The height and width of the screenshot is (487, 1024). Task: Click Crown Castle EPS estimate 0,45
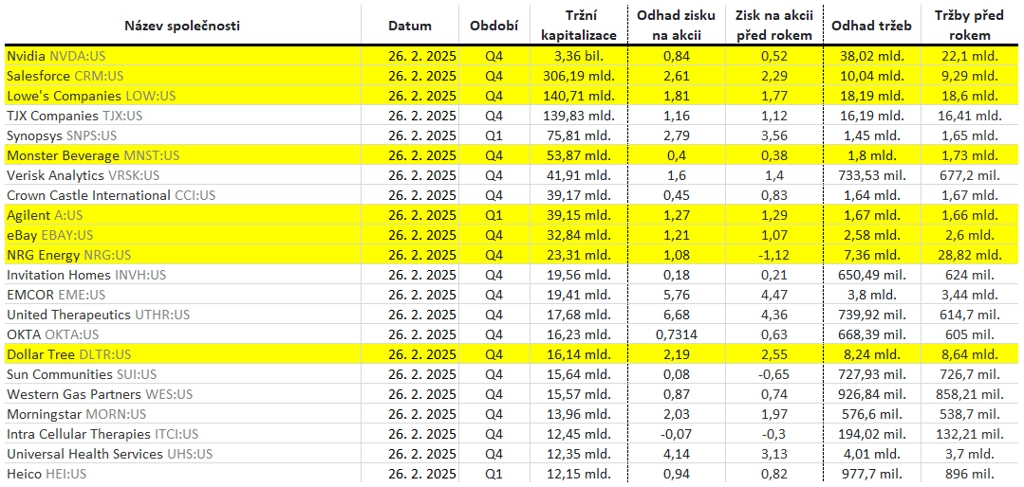coord(676,195)
